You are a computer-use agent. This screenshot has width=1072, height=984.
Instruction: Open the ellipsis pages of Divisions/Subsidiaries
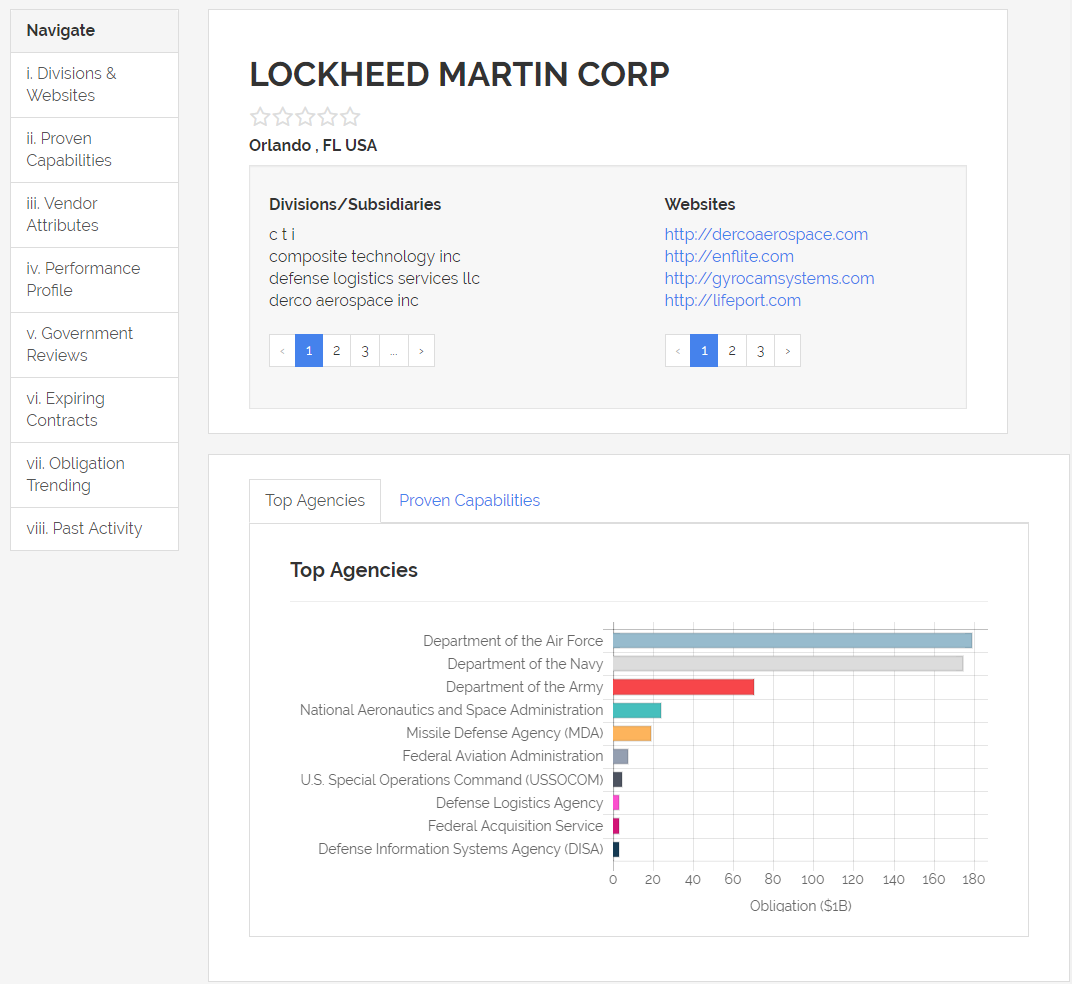(x=394, y=351)
